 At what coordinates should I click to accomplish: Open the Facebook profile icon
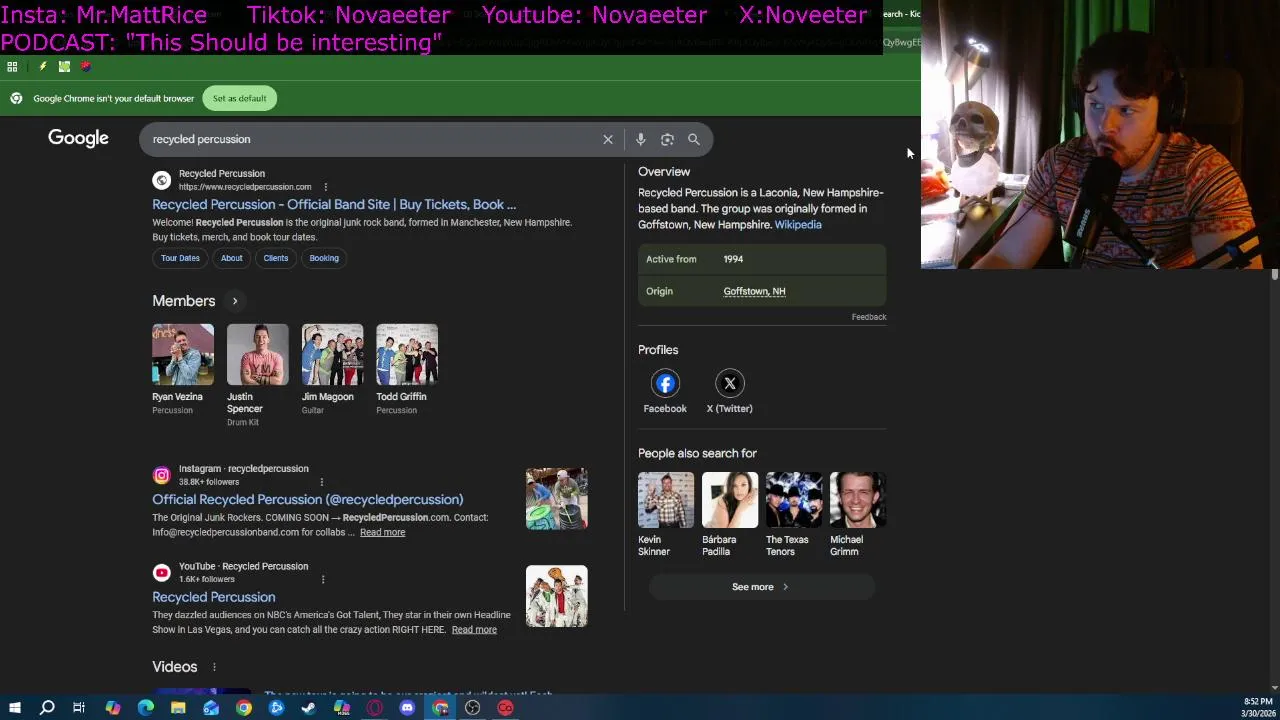pos(665,383)
